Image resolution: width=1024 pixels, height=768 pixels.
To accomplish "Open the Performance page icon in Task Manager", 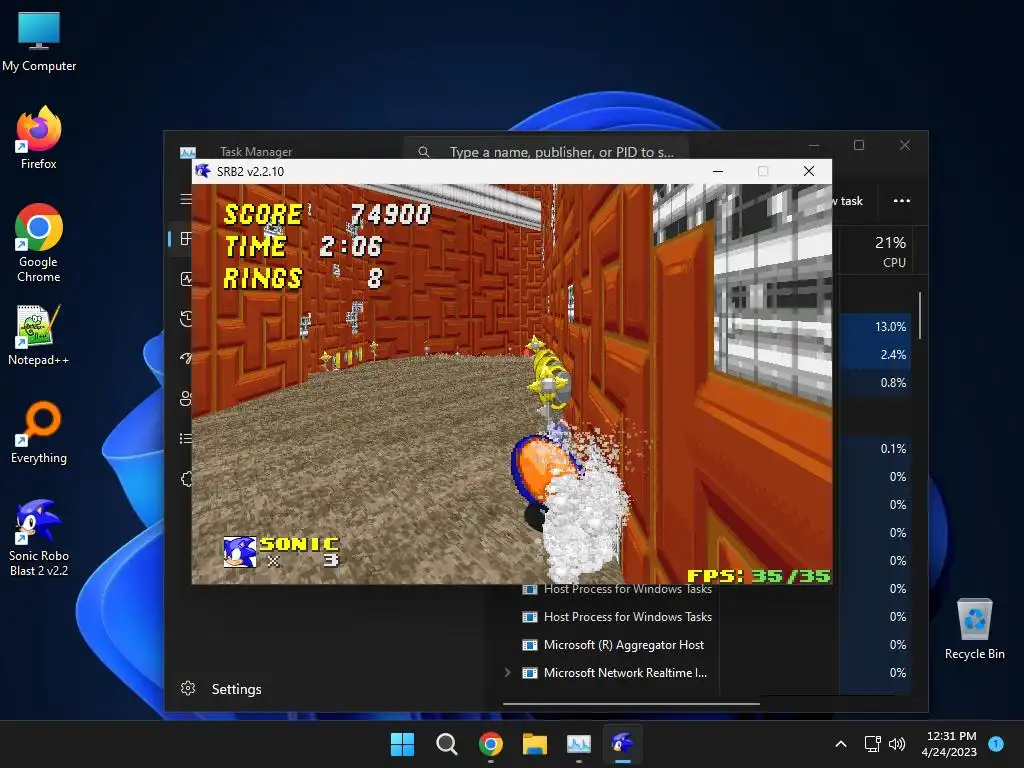I will (186, 279).
